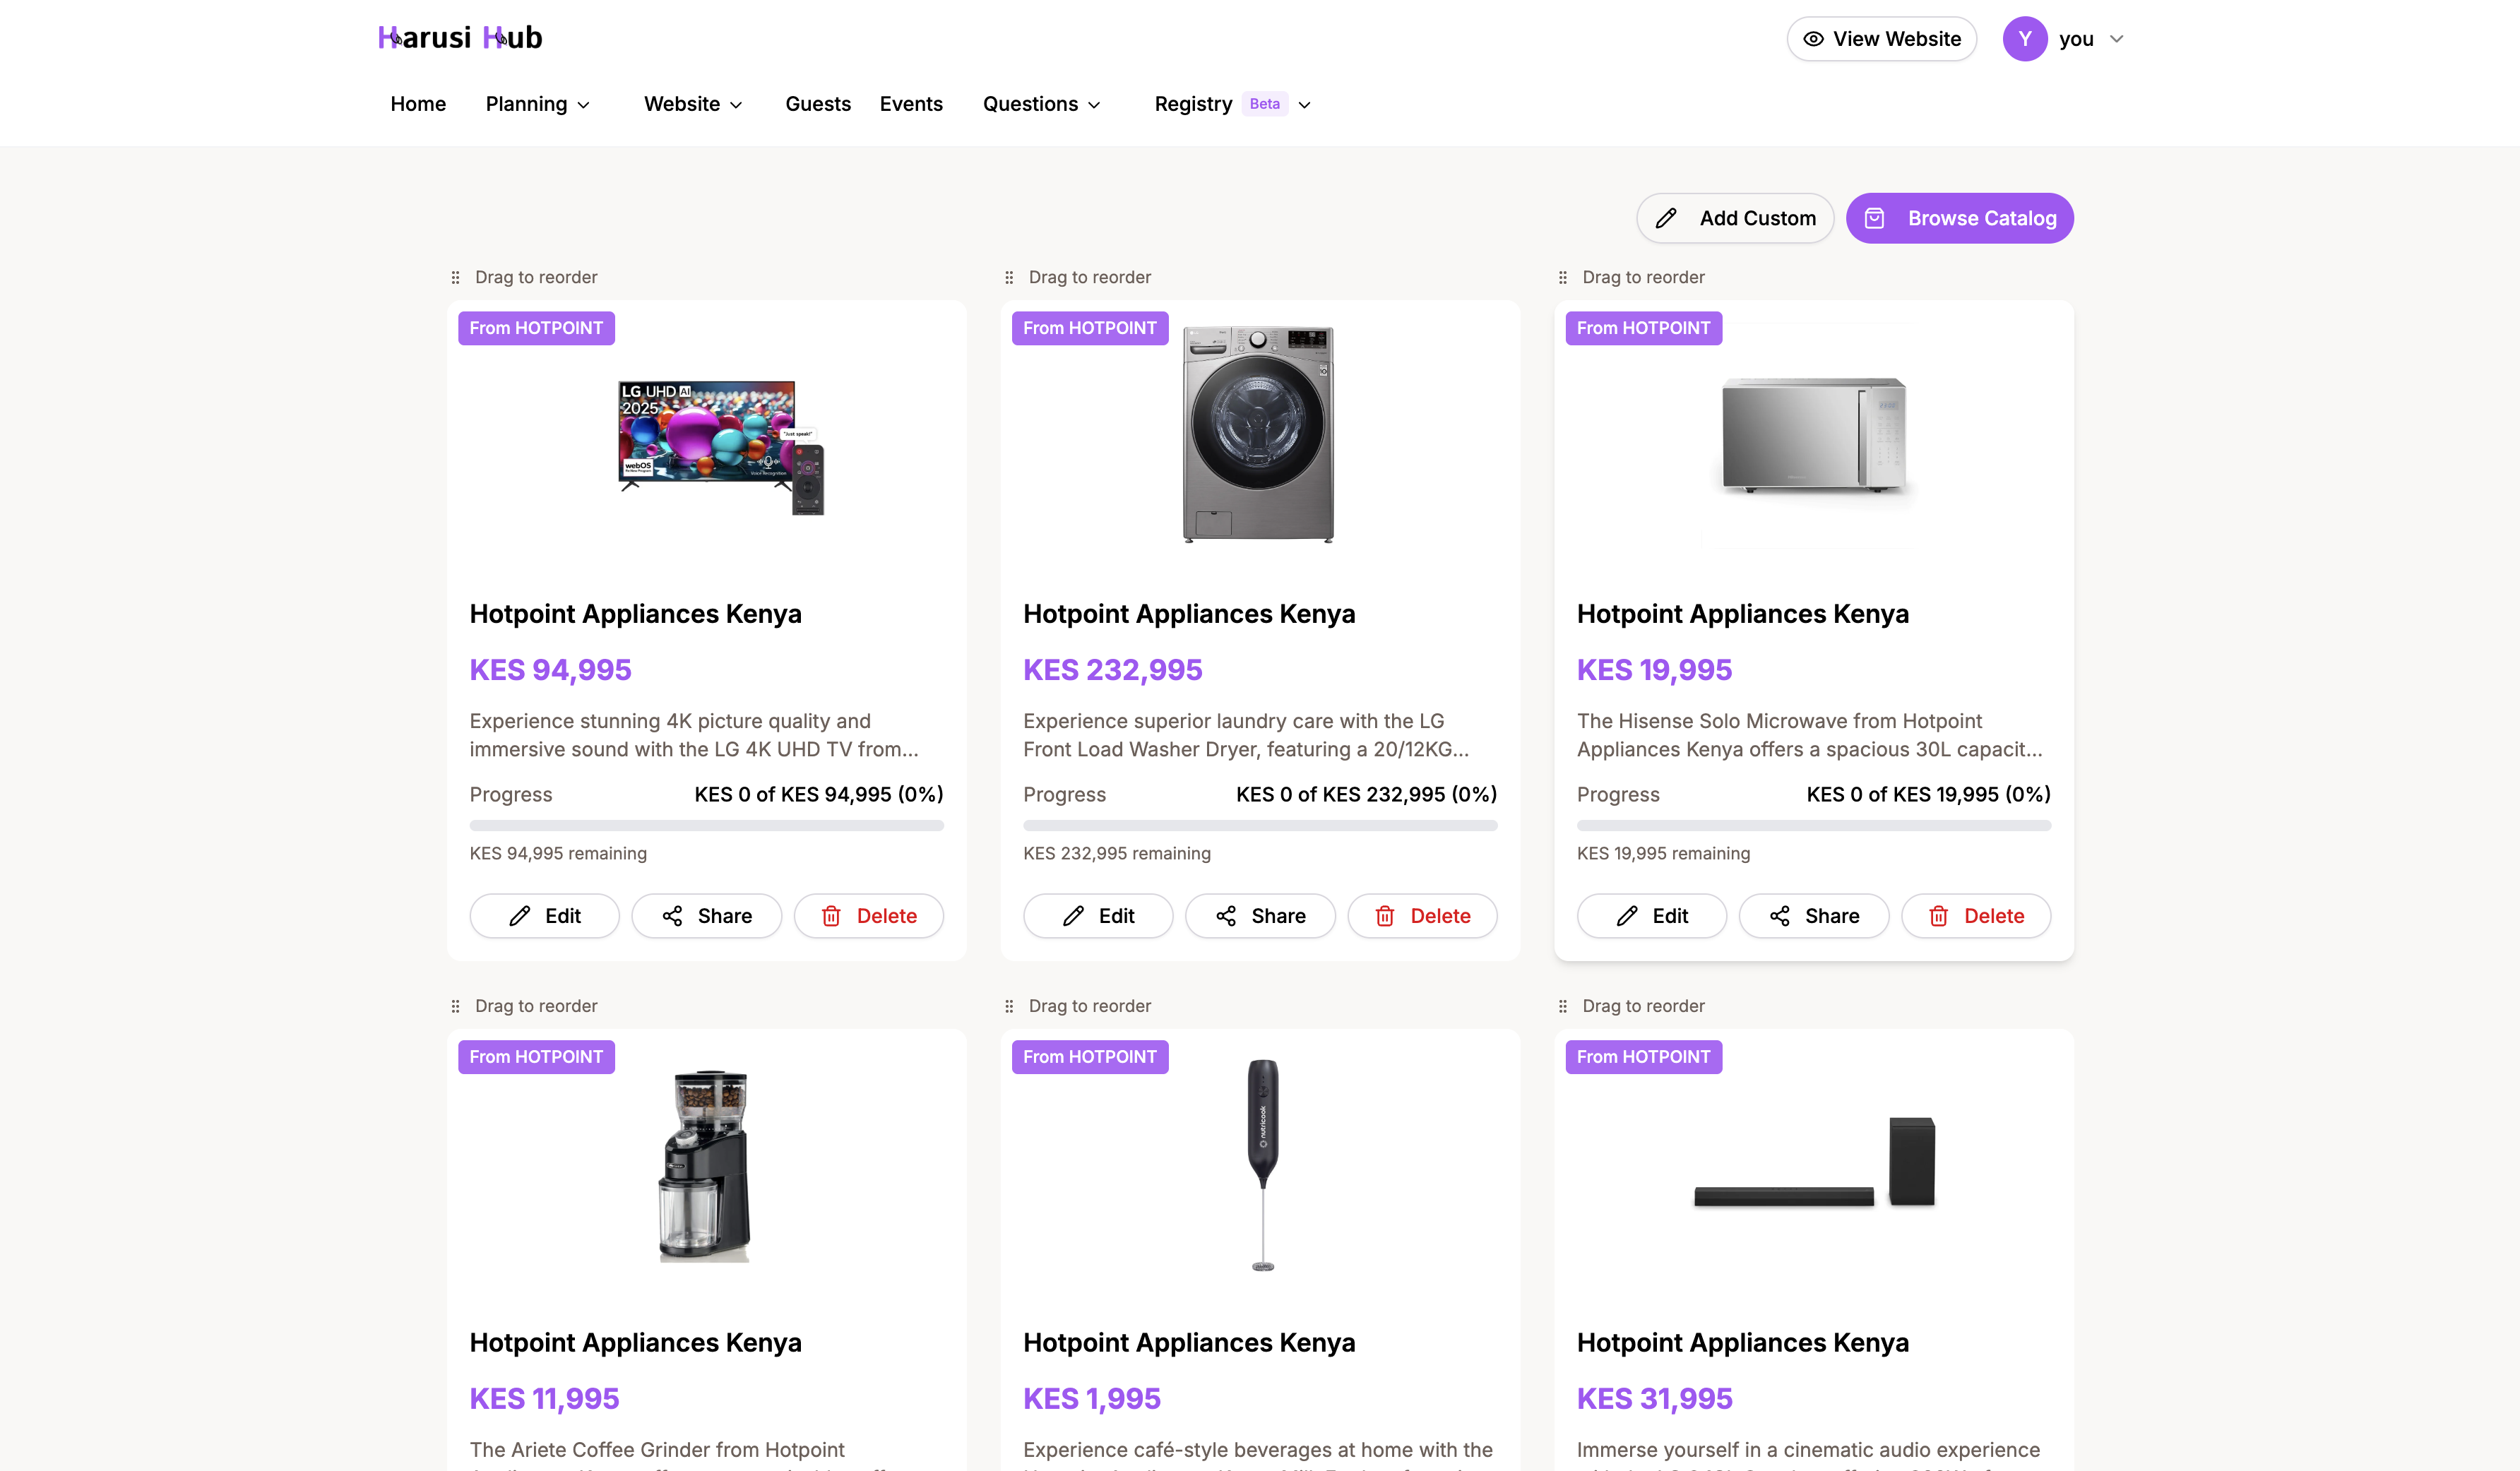Click the drag handle above the LG TV card

tap(456, 277)
